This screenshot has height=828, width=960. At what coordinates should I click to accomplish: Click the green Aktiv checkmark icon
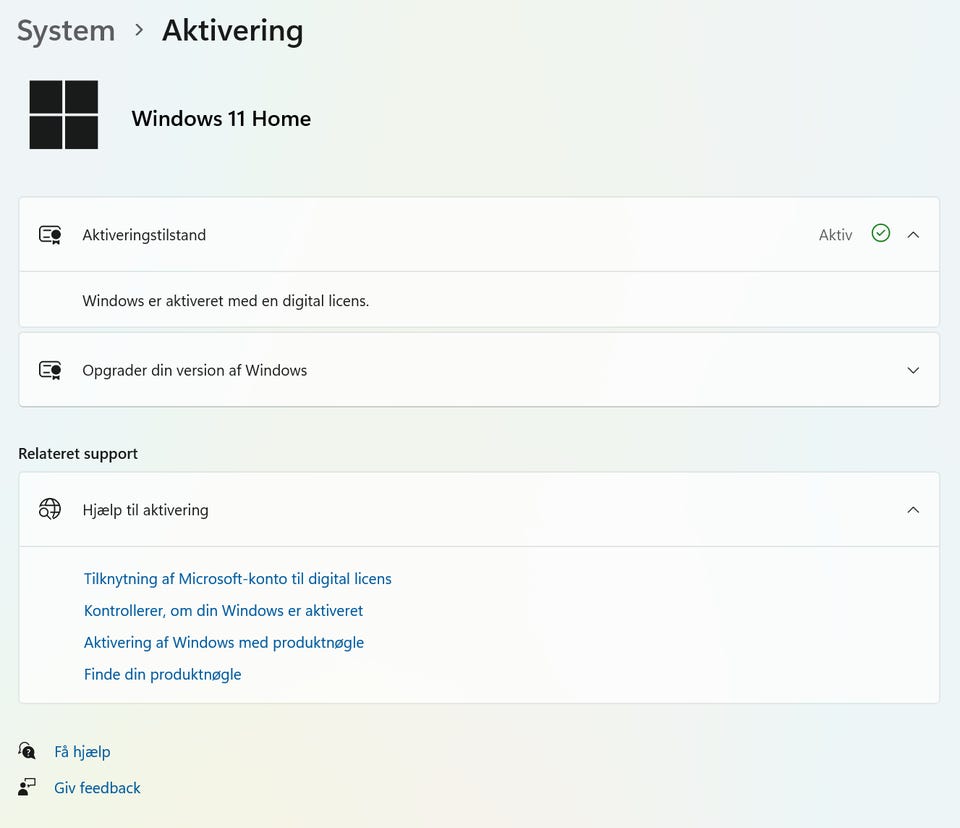880,233
